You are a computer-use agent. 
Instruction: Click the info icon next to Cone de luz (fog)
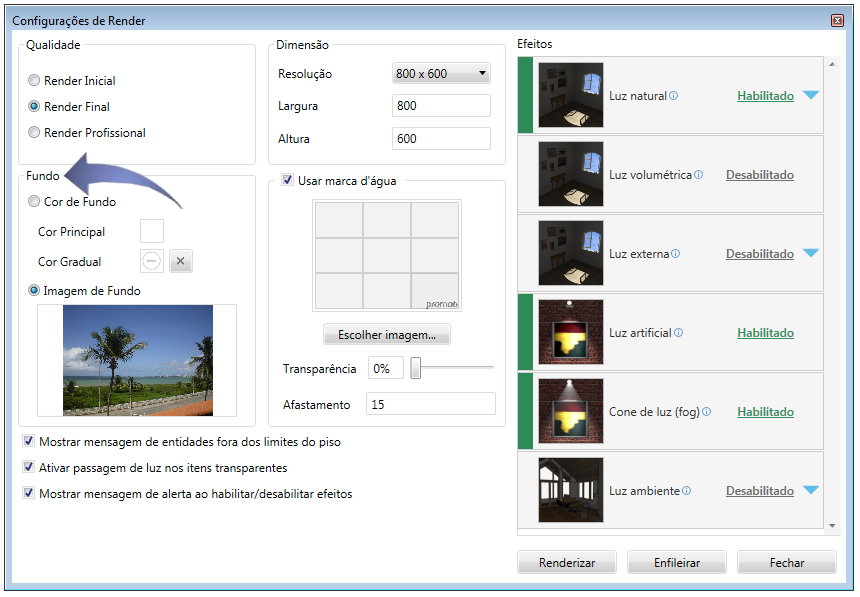[706, 412]
